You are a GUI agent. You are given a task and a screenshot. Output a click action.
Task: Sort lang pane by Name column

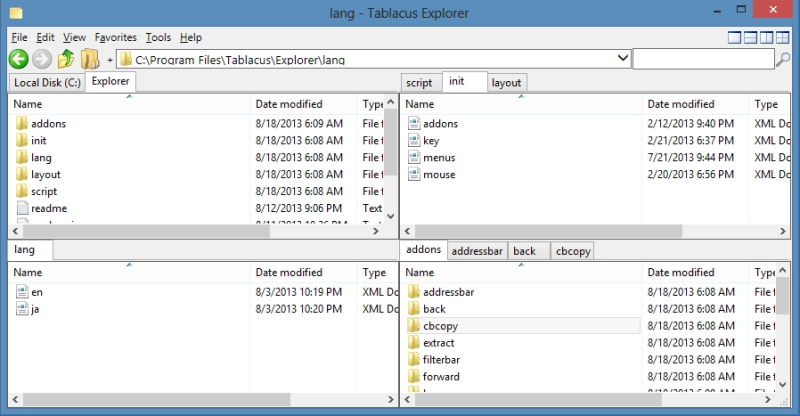click(x=129, y=273)
